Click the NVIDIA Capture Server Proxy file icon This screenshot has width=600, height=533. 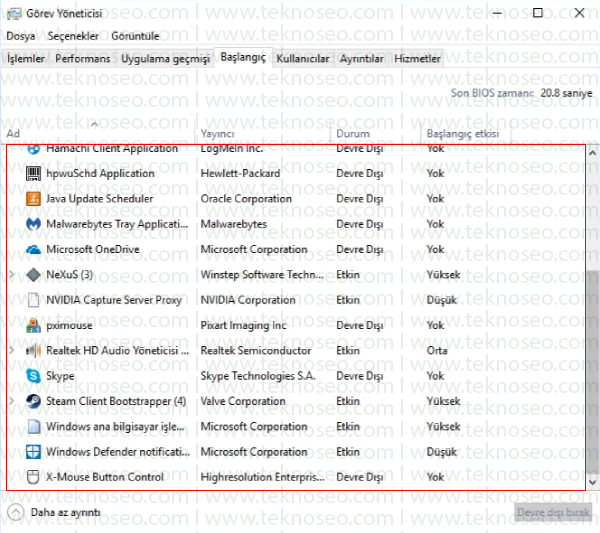click(x=33, y=300)
